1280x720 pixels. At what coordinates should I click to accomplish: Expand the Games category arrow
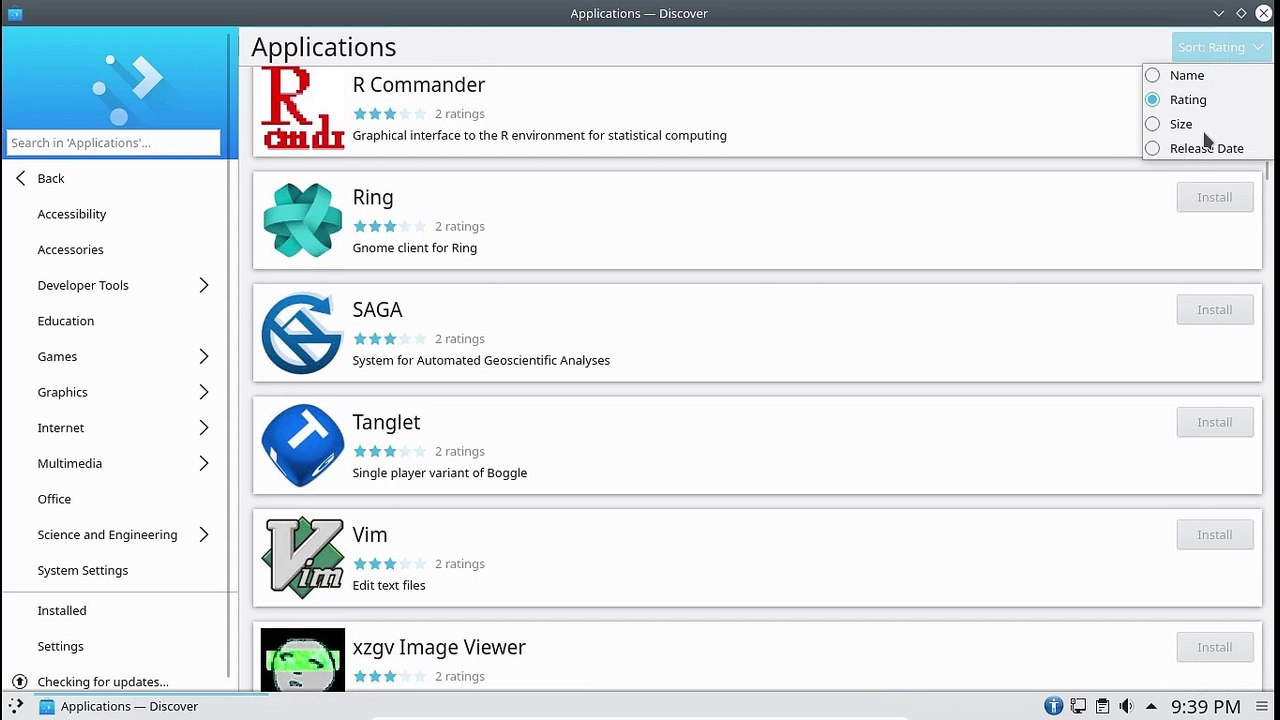pos(204,356)
